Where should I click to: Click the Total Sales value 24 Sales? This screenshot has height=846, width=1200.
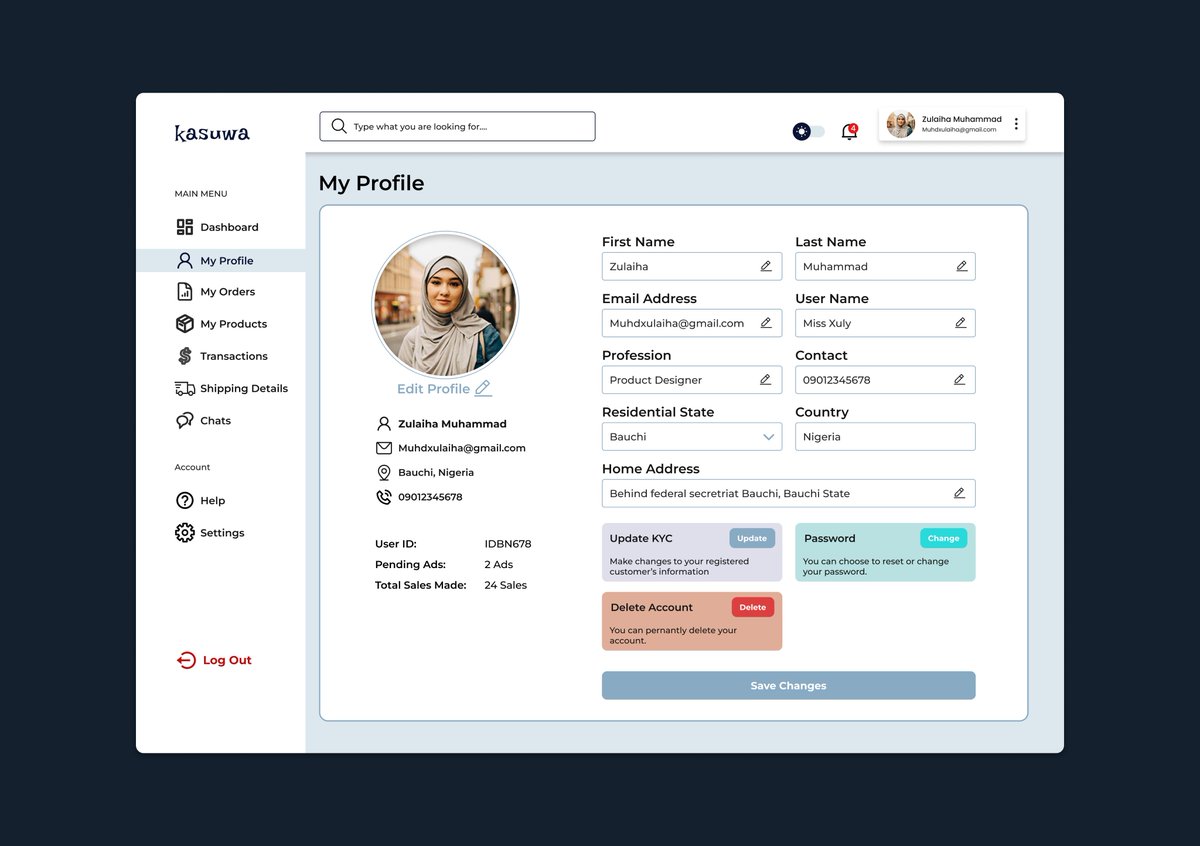click(x=506, y=585)
